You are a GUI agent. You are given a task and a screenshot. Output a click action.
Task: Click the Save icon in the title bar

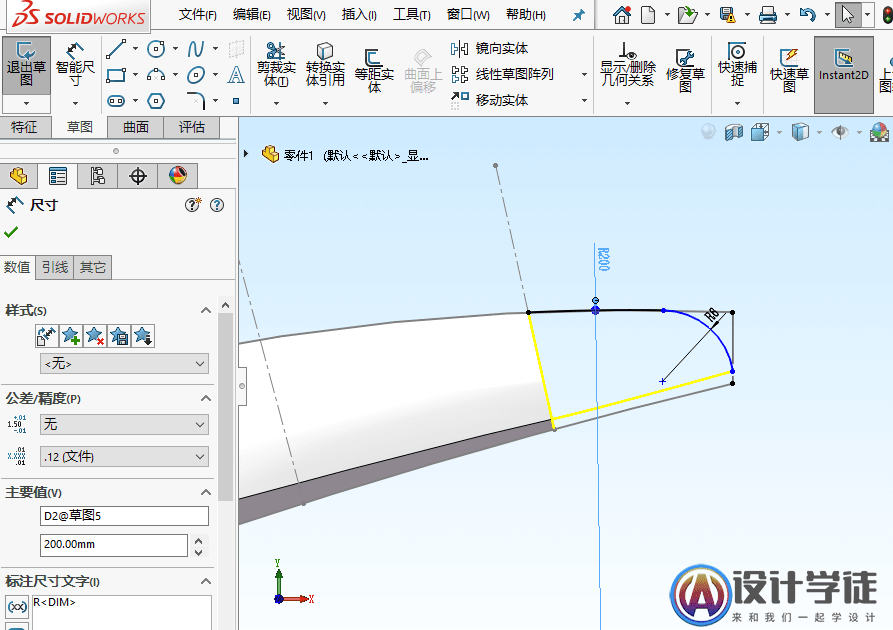727,15
